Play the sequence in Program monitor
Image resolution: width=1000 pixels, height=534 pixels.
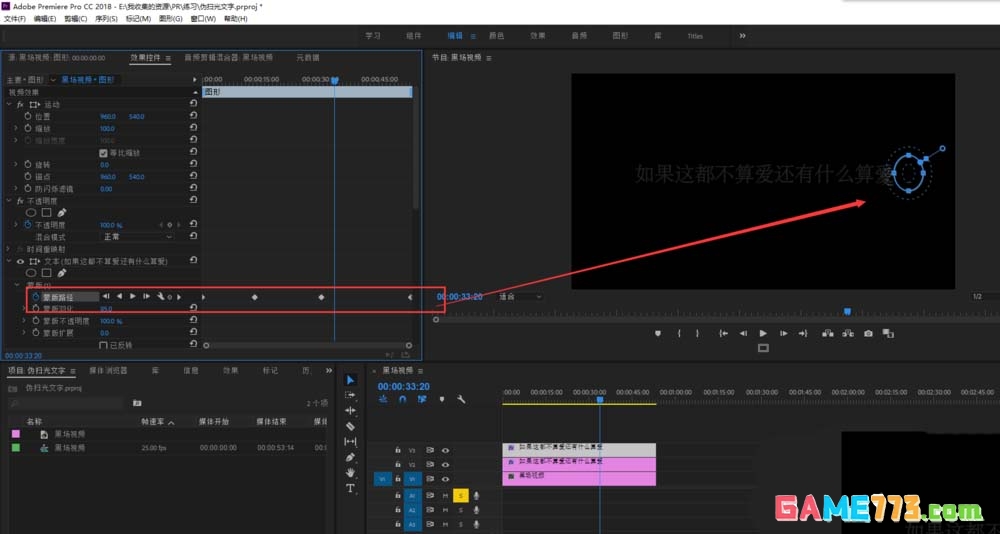click(763, 333)
